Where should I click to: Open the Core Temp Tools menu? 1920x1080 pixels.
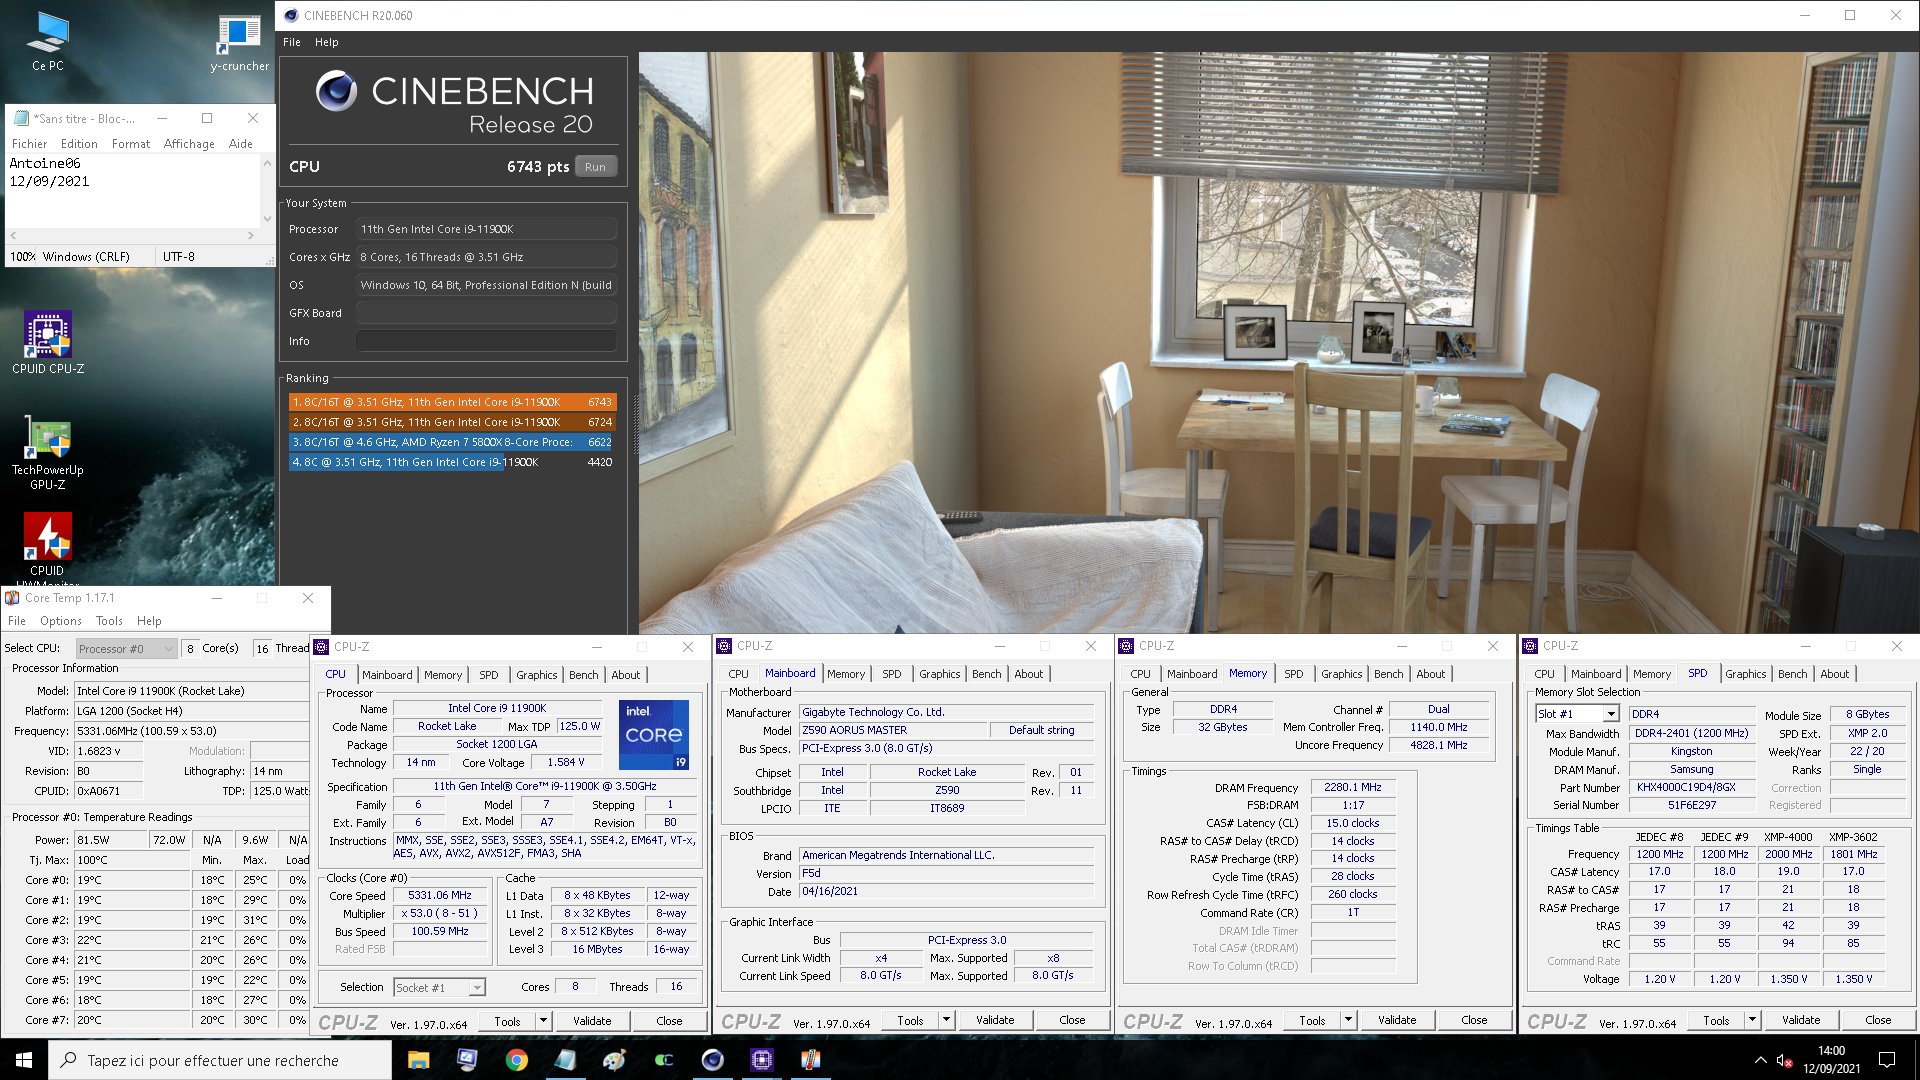[109, 621]
